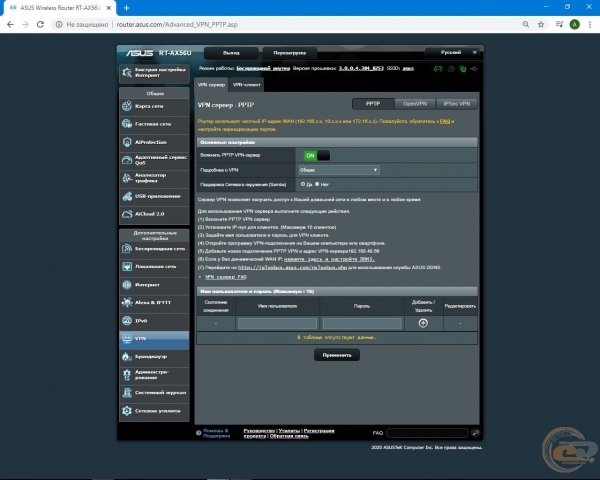Switch to VPN server tab
The width and height of the screenshot is (600, 480).
[211, 85]
